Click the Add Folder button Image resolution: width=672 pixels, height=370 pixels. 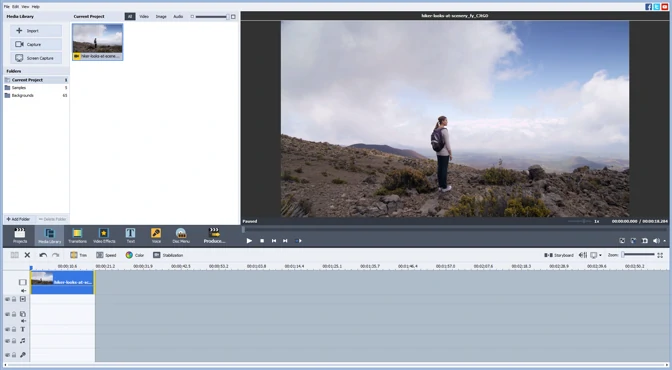(x=18, y=219)
